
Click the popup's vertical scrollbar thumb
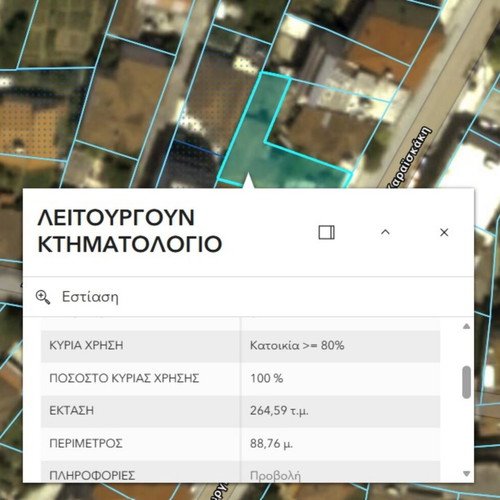467,382
